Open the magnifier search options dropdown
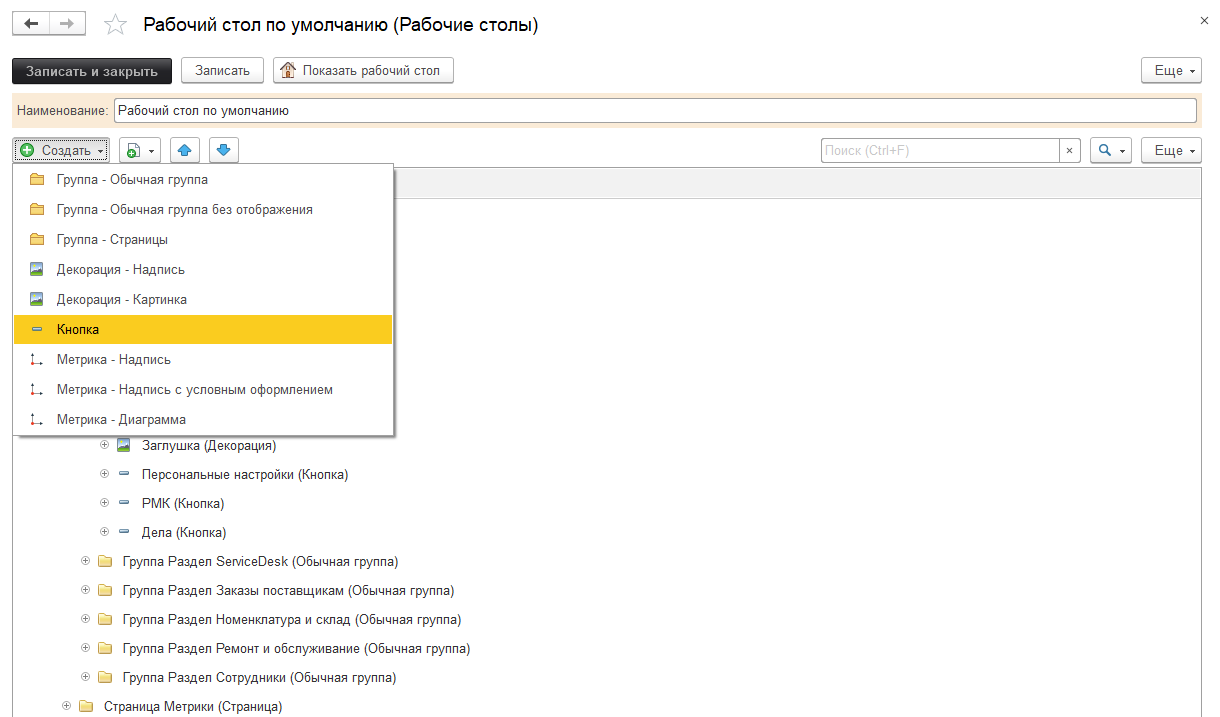 pos(1110,150)
